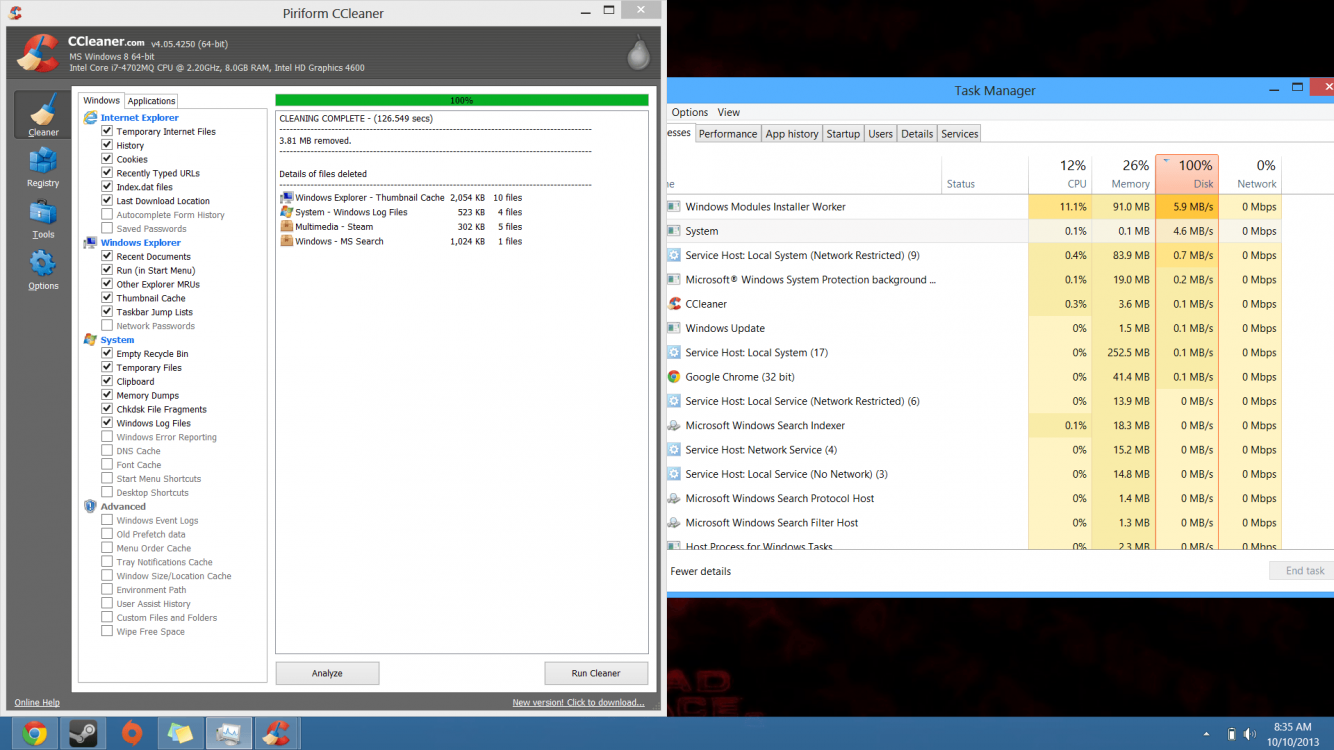This screenshot has width=1334, height=750.
Task: Click the green 100% progress bar
Action: tap(462, 100)
